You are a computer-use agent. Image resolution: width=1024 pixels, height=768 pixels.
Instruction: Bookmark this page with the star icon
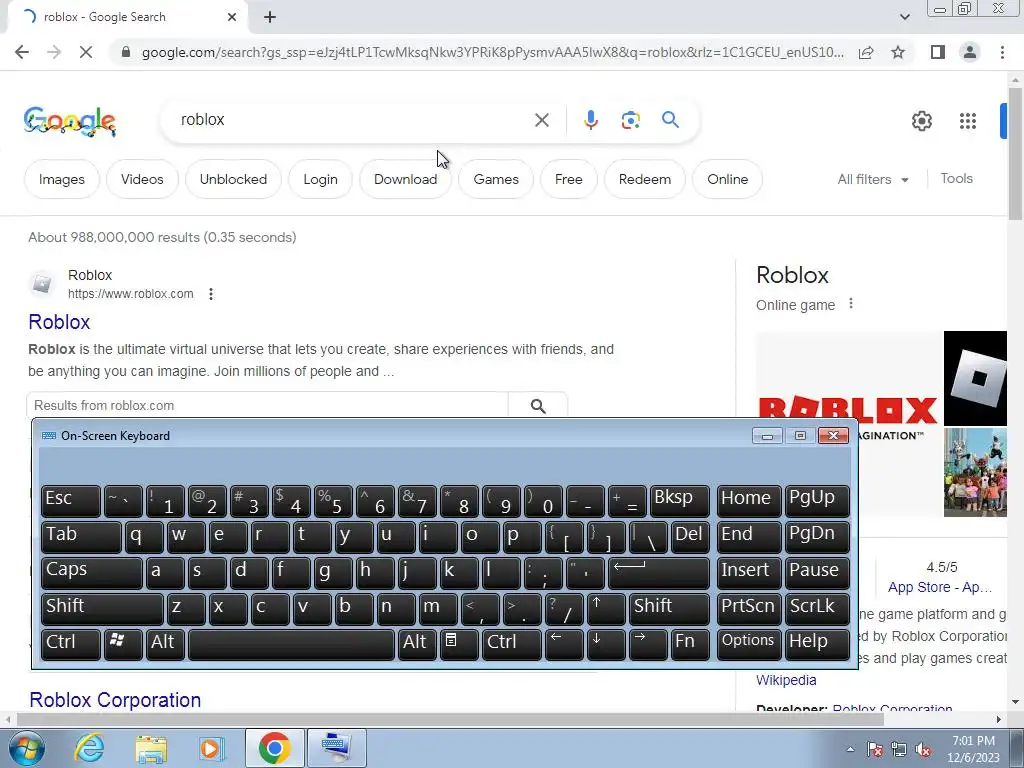[x=898, y=52]
